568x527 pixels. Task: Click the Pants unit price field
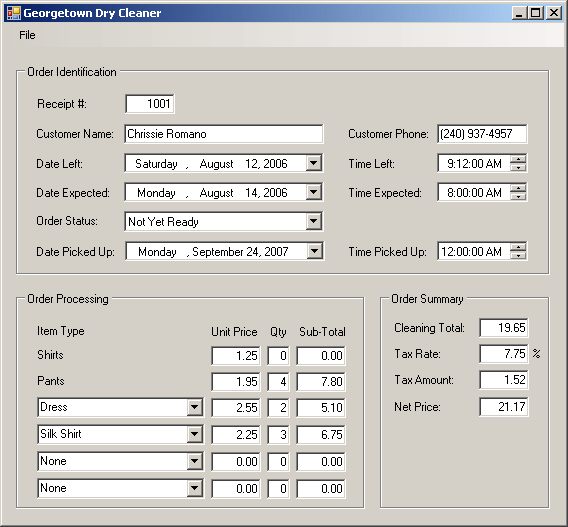[x=236, y=382]
